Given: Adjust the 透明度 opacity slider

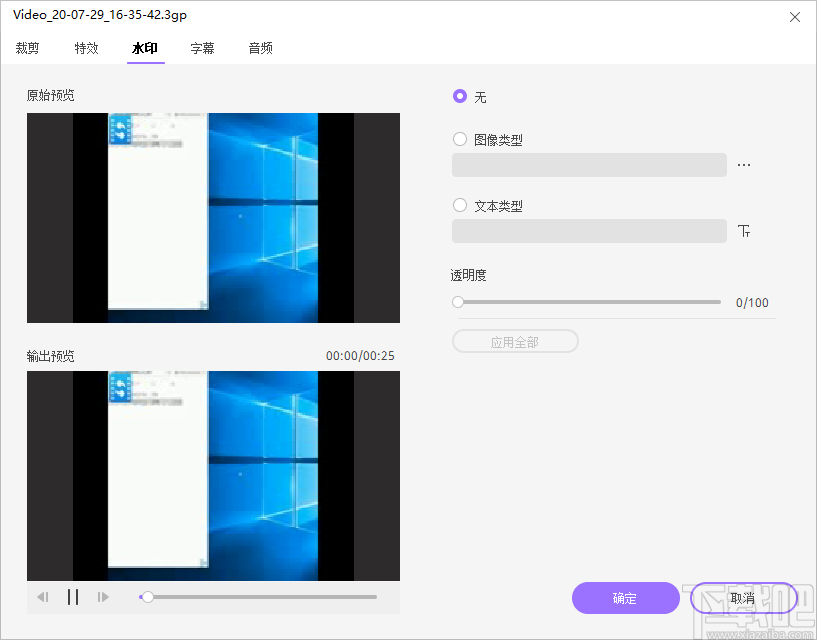Looking at the screenshot, I should click(457, 301).
